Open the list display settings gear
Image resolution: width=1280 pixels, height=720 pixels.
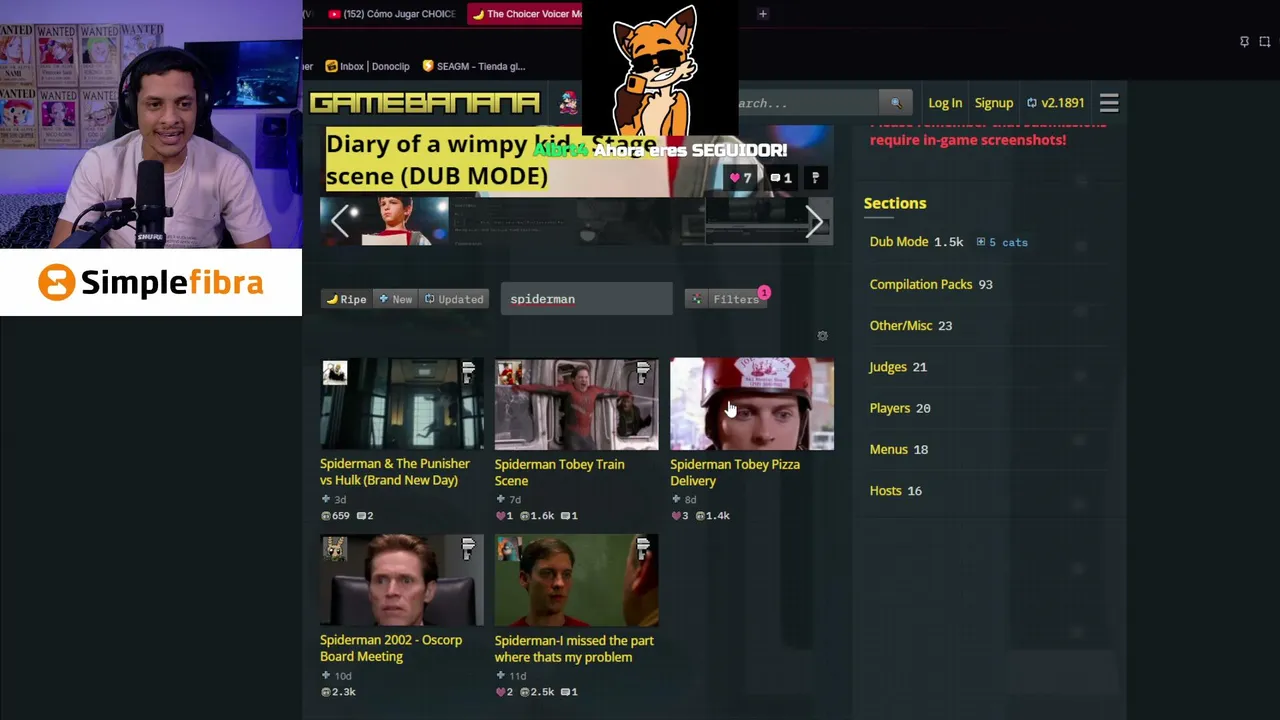tap(823, 336)
